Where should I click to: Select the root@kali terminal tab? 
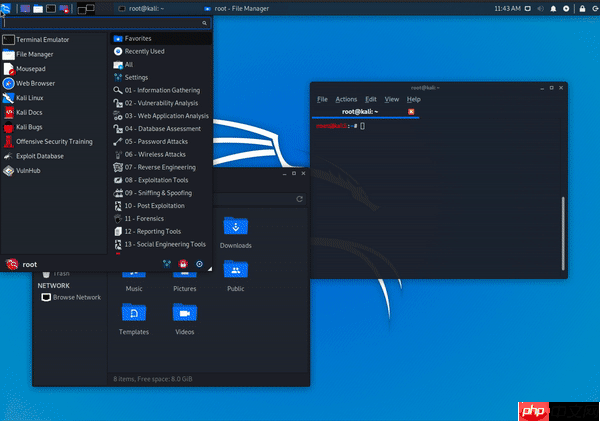(360, 112)
